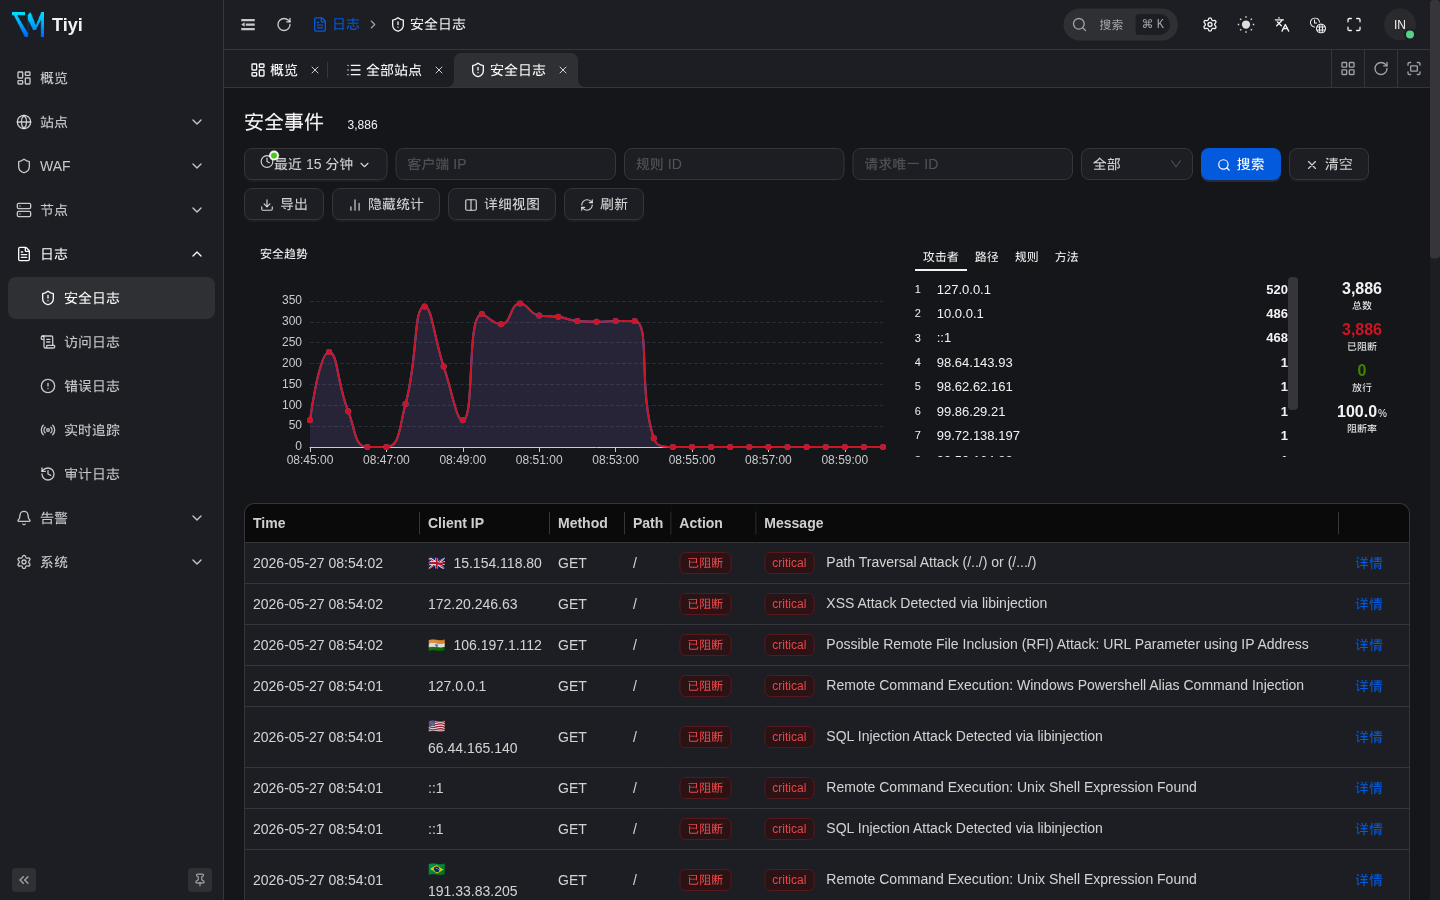Focus the 客户端 IP input field
Viewport: 1440px width, 900px height.
pos(506,164)
